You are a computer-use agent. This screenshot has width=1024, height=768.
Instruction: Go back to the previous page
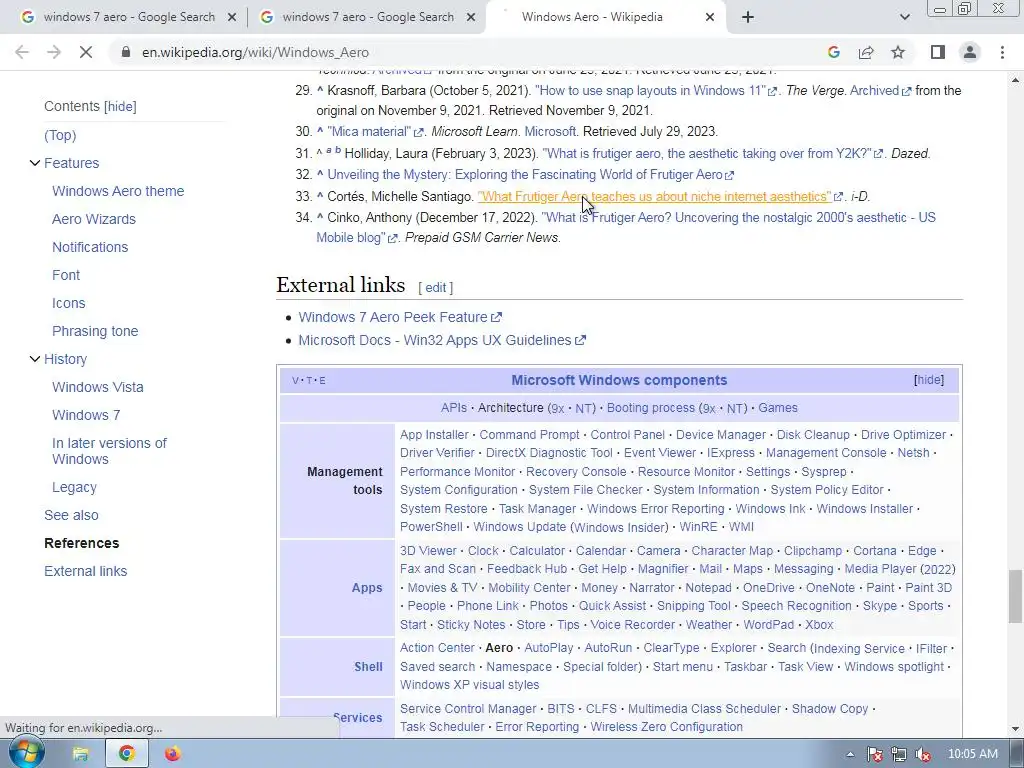pyautogui.click(x=22, y=52)
